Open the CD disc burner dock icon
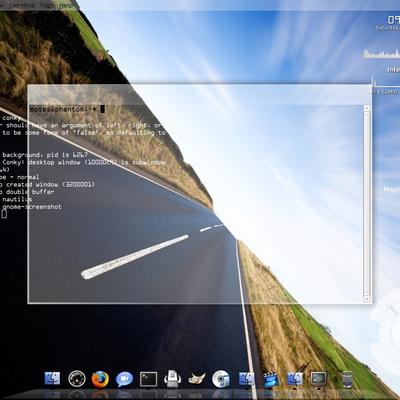400x400 pixels. [x=221, y=379]
